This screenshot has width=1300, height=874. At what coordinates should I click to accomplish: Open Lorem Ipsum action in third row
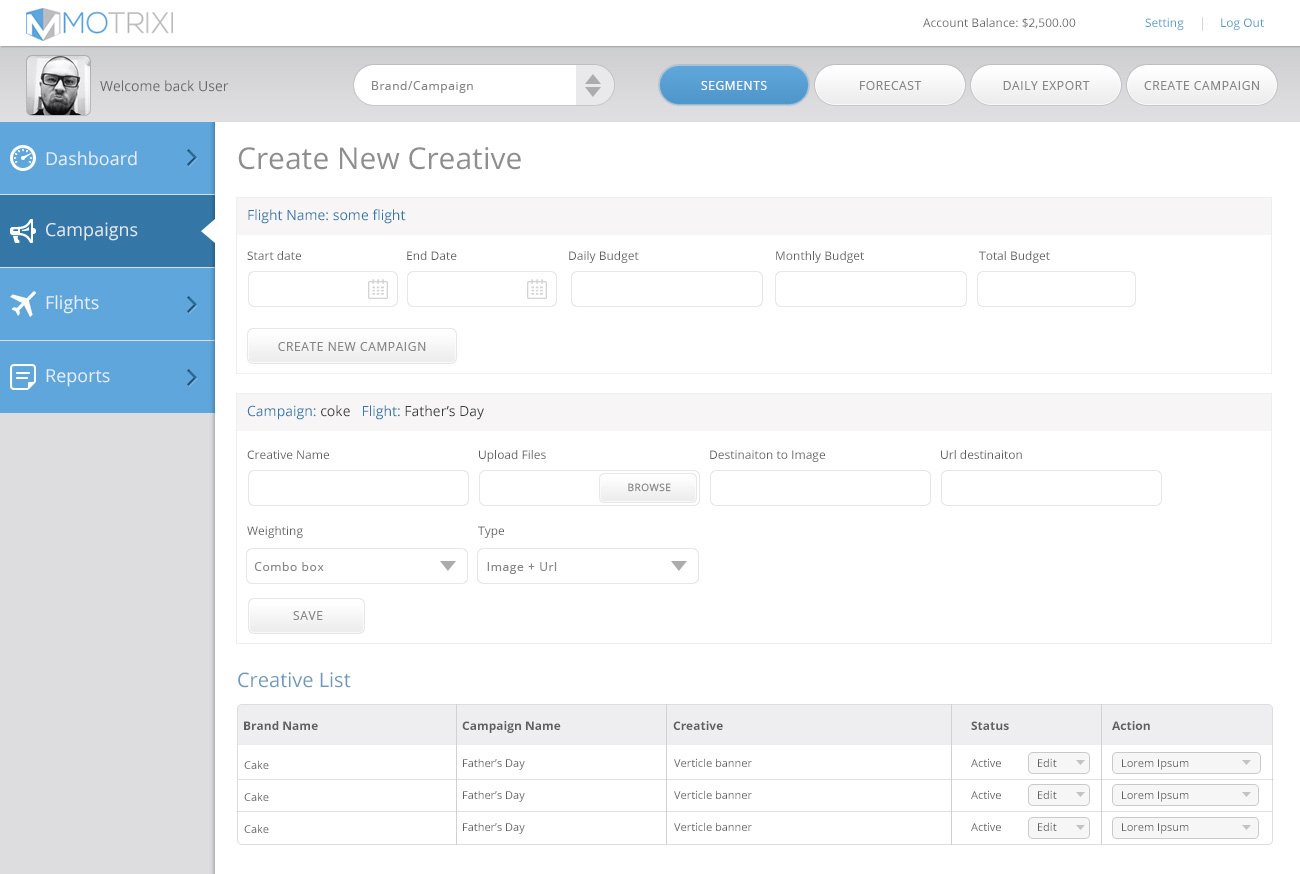(x=1186, y=827)
